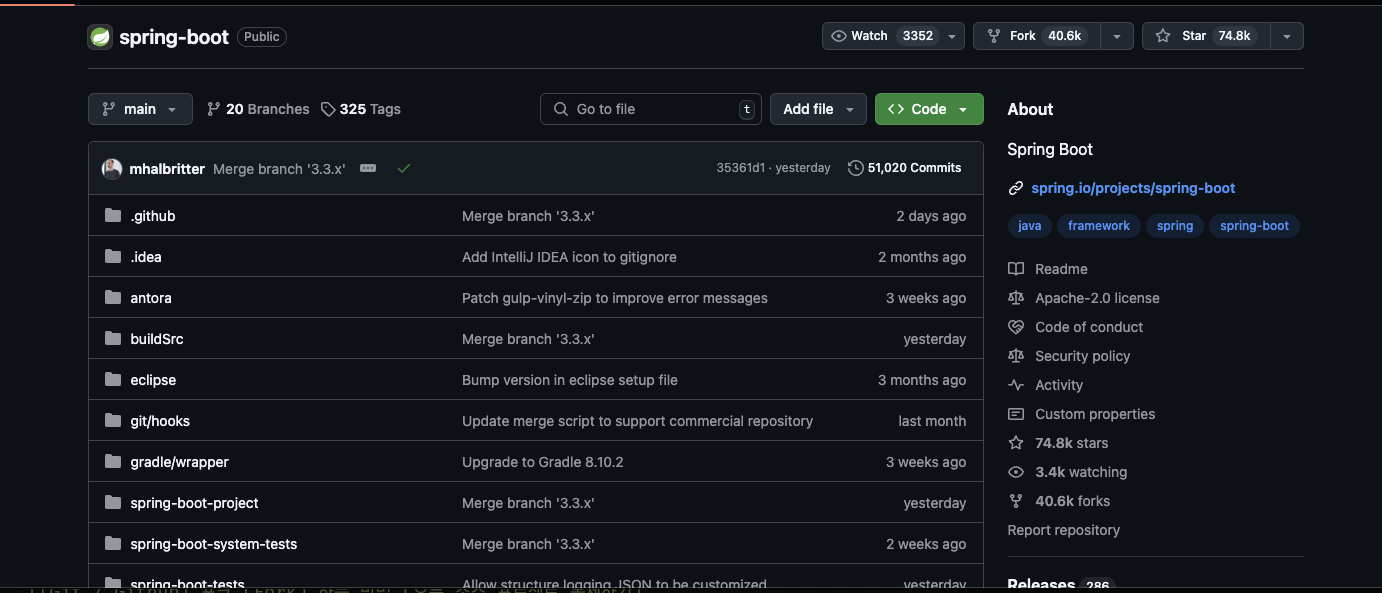Click the git/hooks folder icon

112,421
